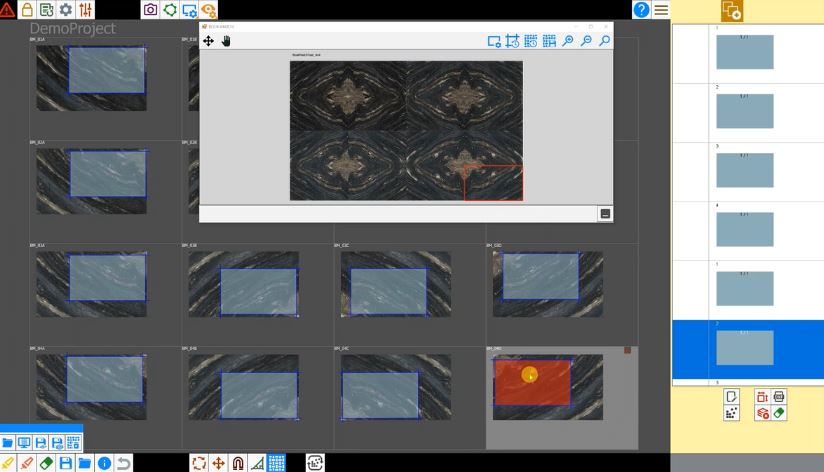Select the third slab thumbnail in bottom row
This screenshot has width=824, height=472.
click(x=396, y=387)
